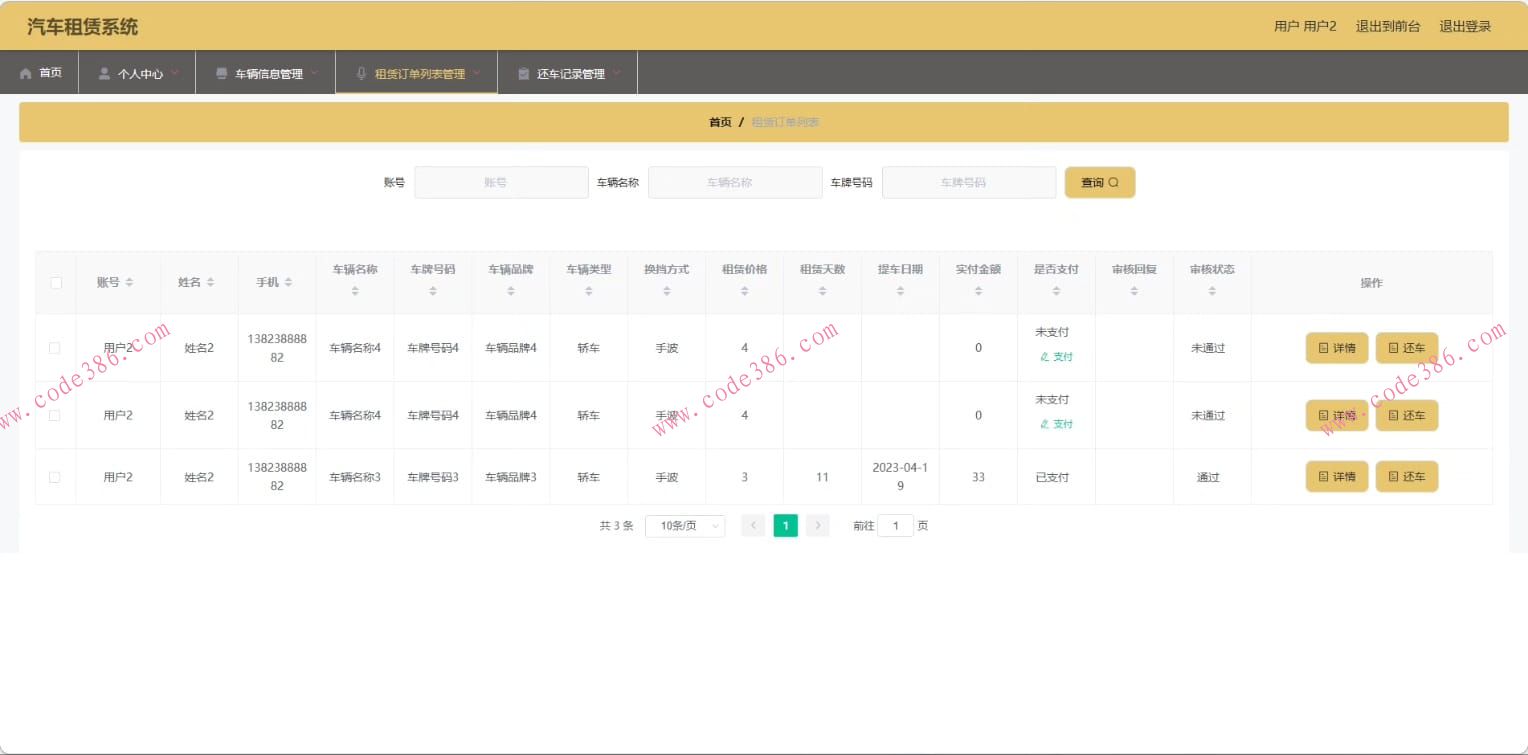
Task: Select the icon beside 还车记录管理
Action: (x=522, y=71)
